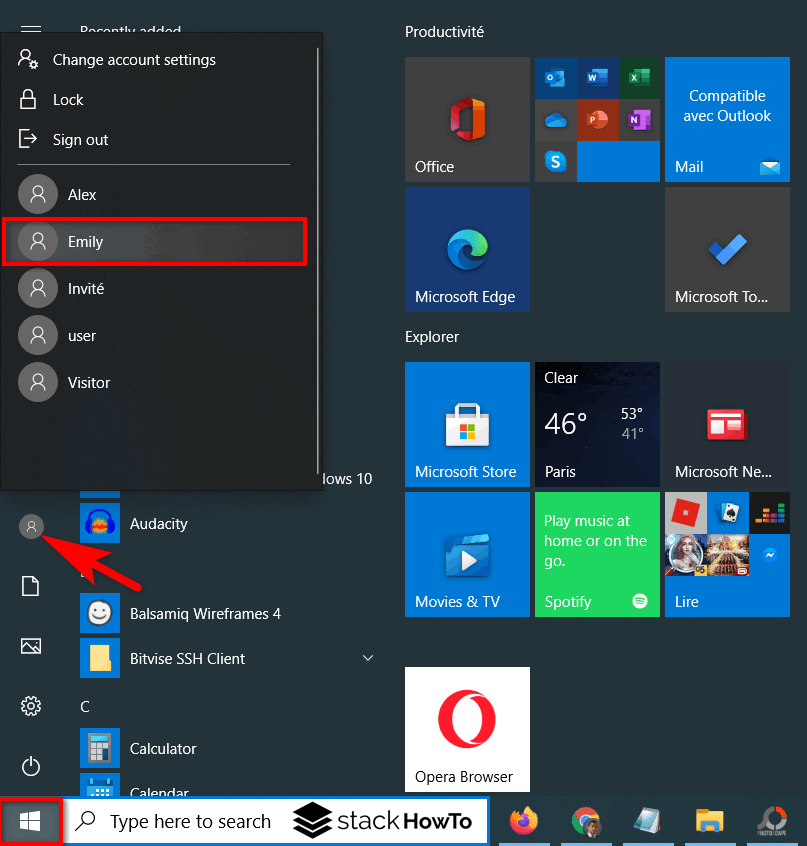Open the Mail tile
The image size is (807, 846).
coord(727,120)
